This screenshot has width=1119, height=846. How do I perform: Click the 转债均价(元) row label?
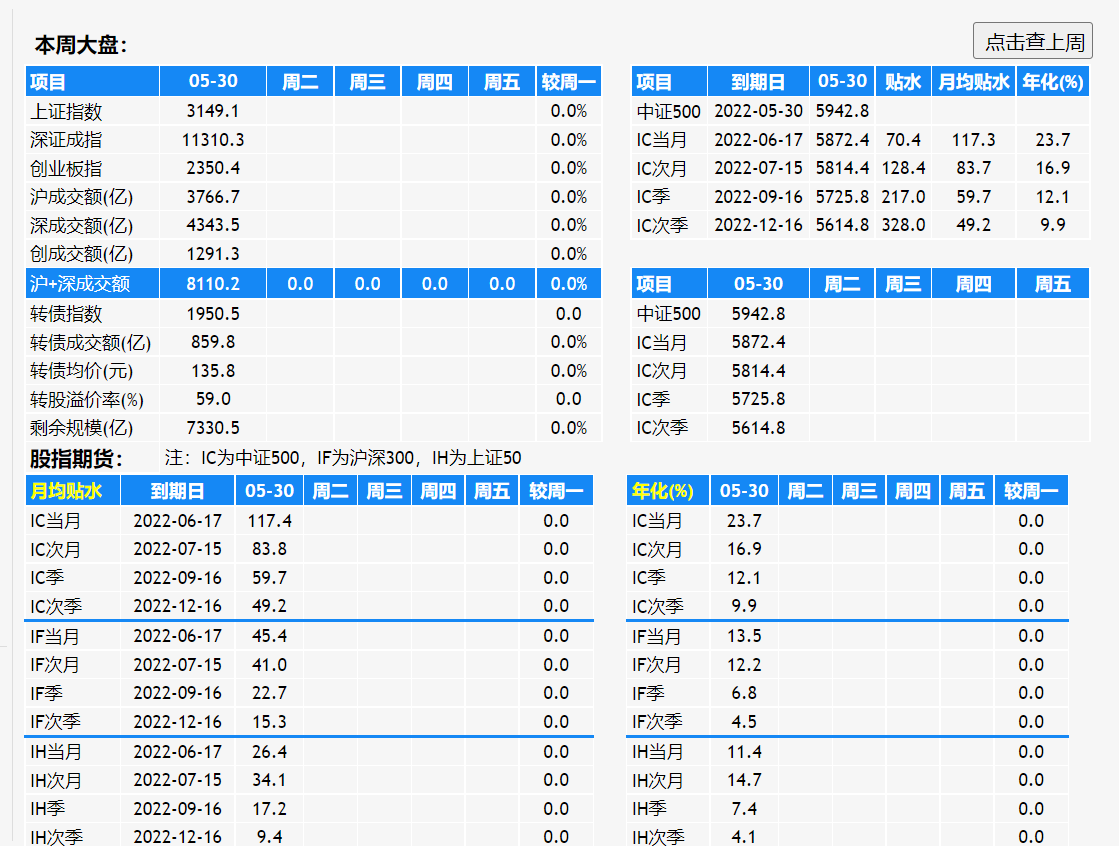click(81, 371)
